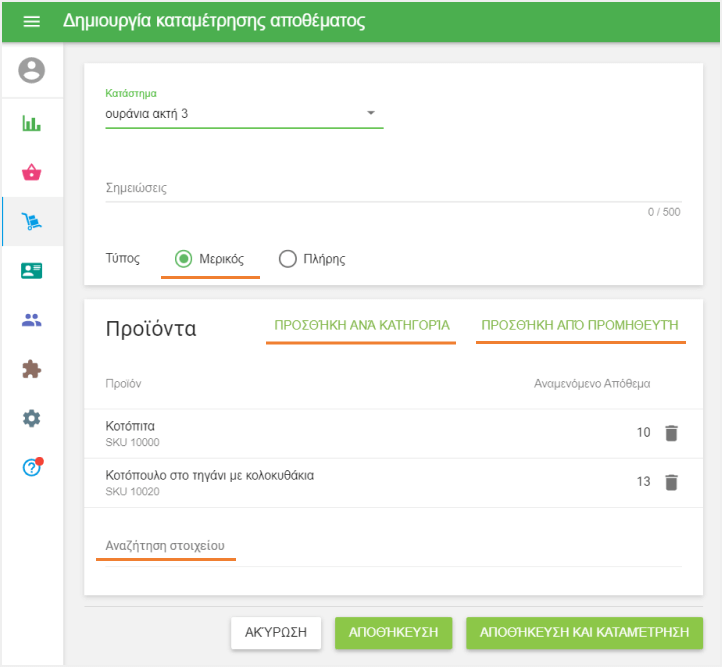722x667 pixels.
Task: Go to sales shopping basket icon
Action: coord(32,172)
